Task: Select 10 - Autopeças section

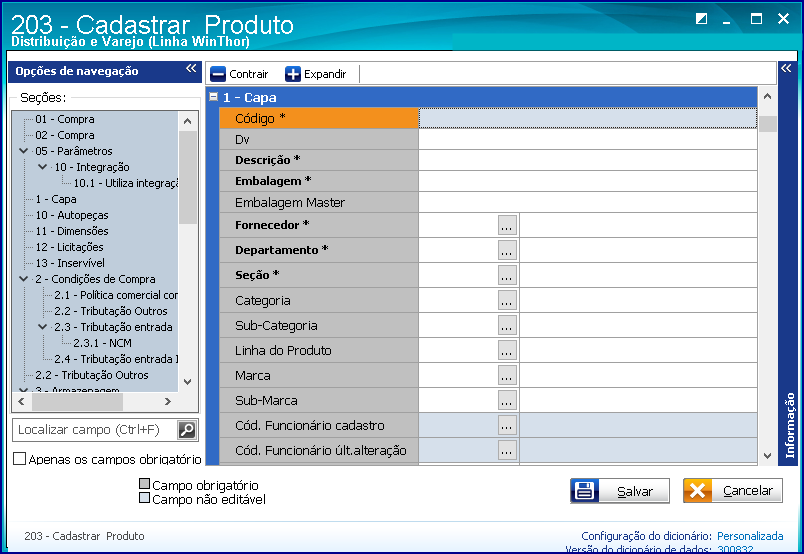Action: 72,215
